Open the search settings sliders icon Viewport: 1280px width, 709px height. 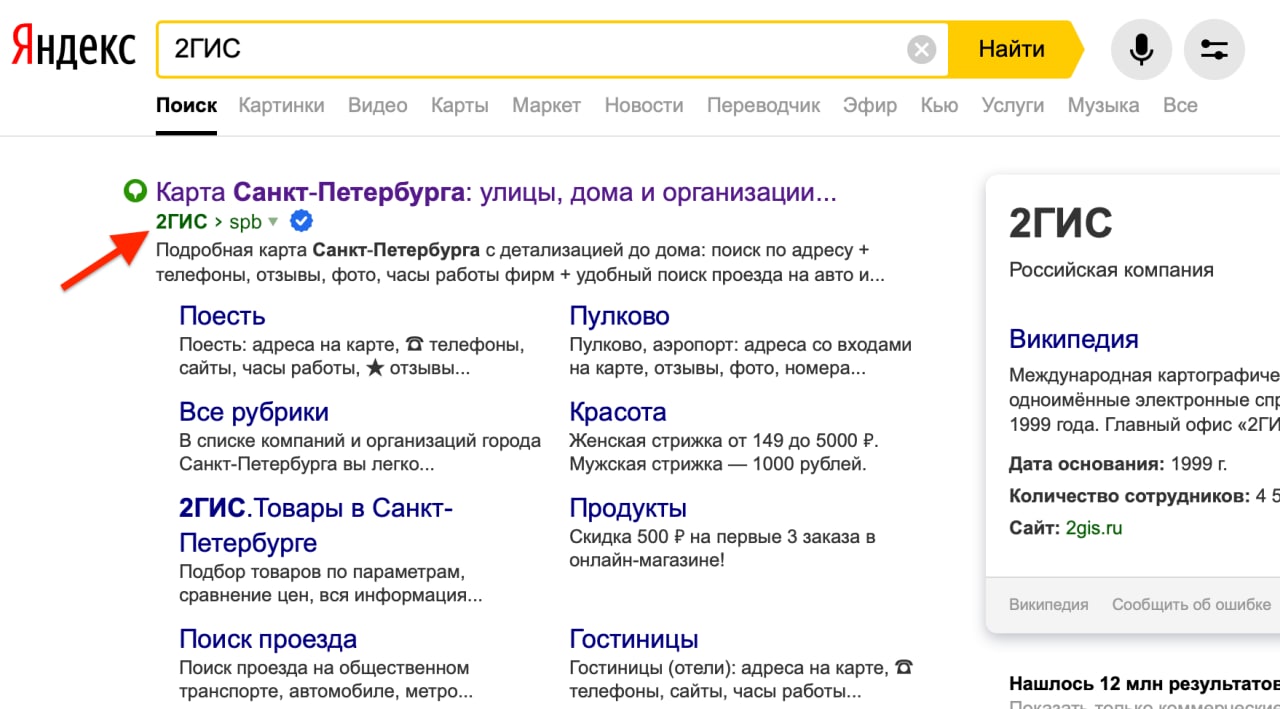(x=1214, y=49)
